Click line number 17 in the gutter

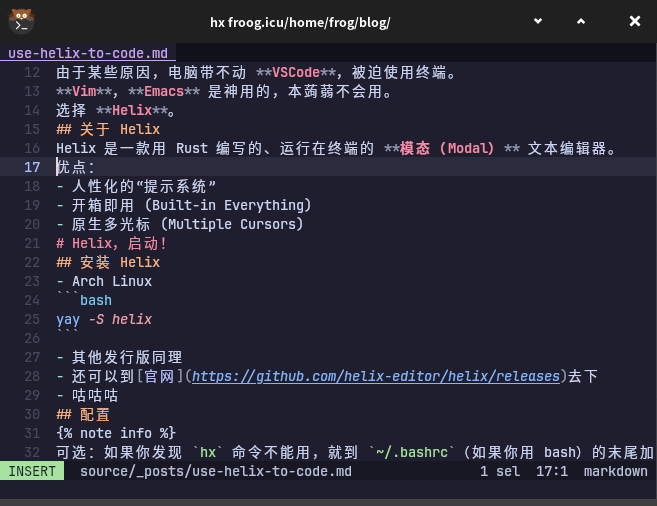[x=33, y=167]
